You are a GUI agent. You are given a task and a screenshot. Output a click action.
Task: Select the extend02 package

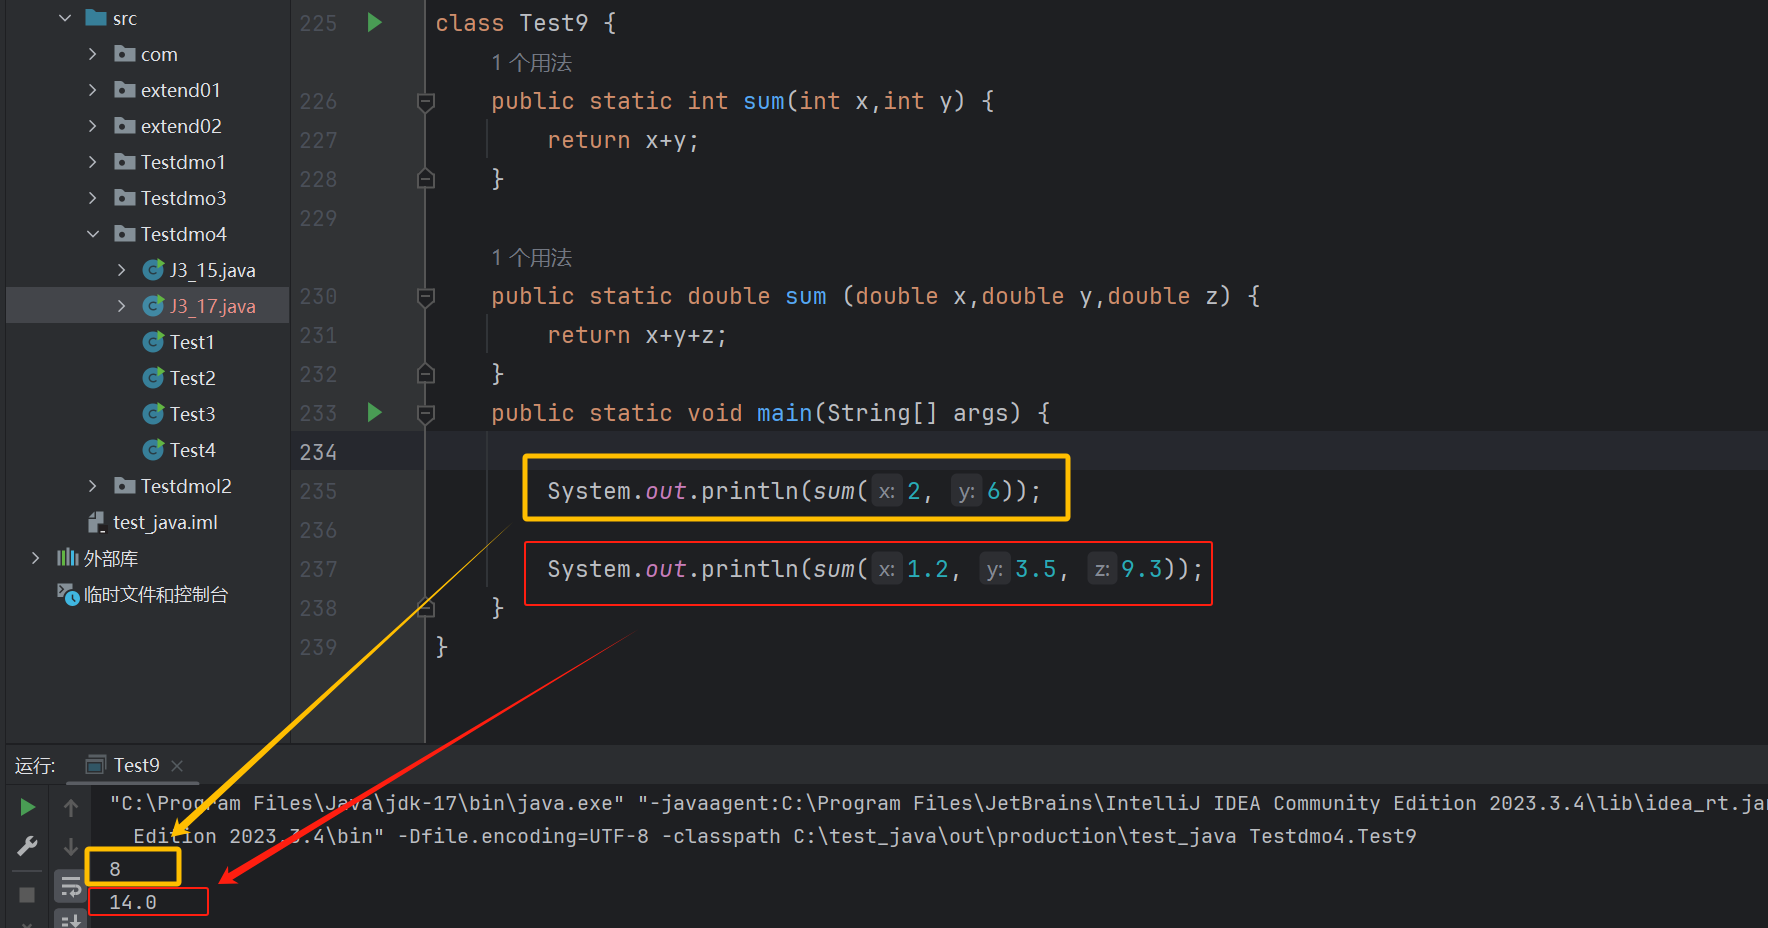point(167,126)
